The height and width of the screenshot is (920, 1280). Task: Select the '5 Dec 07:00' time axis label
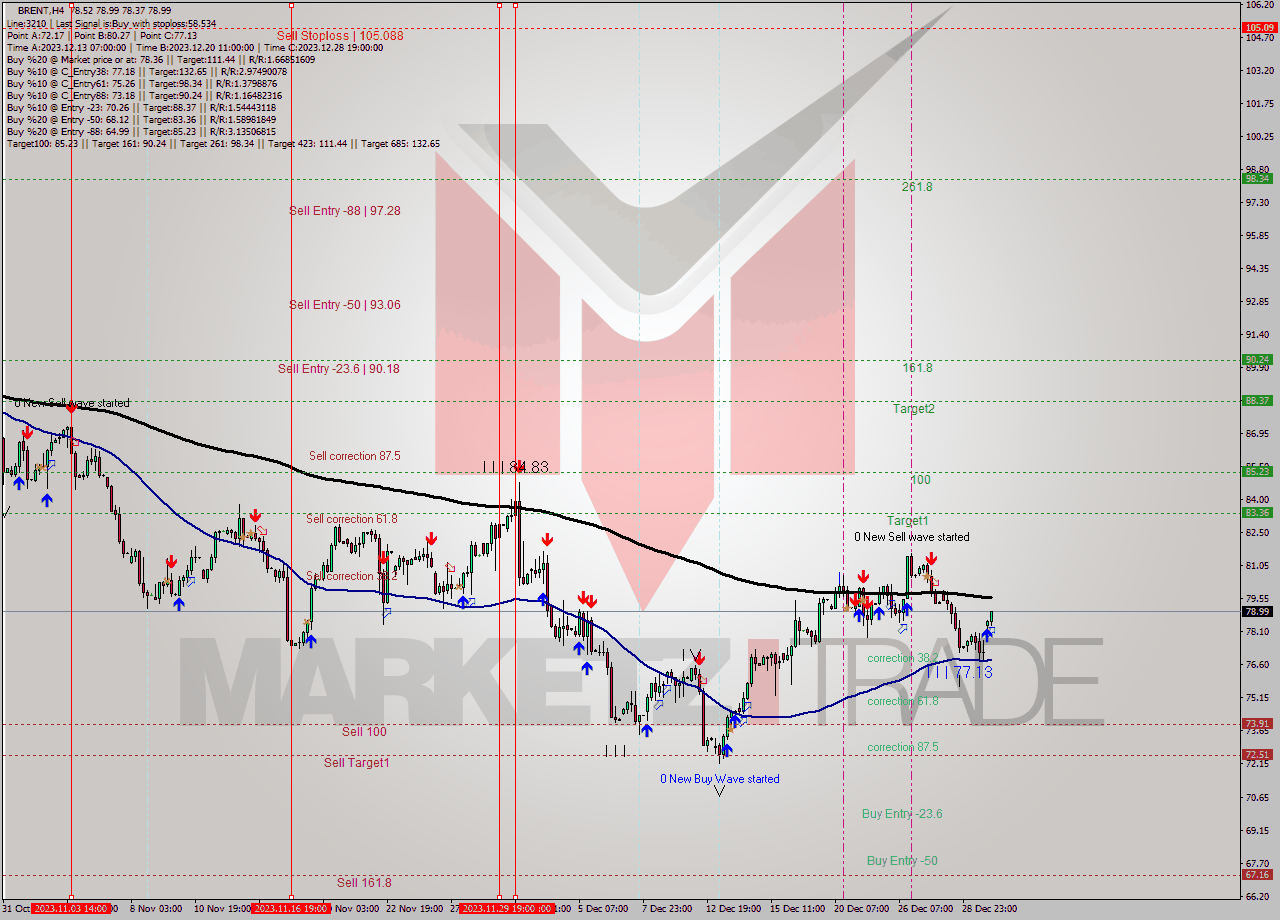[603, 909]
